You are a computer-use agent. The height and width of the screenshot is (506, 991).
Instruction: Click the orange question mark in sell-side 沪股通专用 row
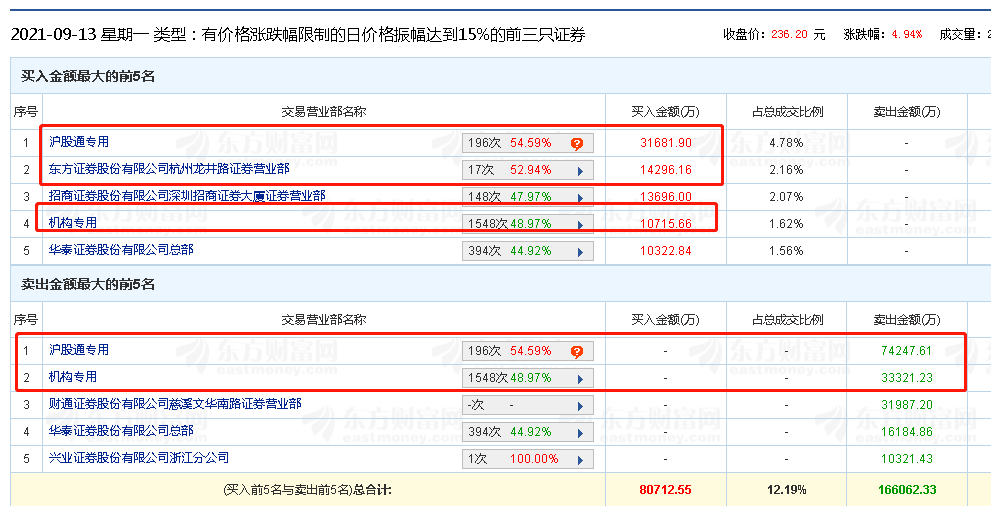pos(577,351)
